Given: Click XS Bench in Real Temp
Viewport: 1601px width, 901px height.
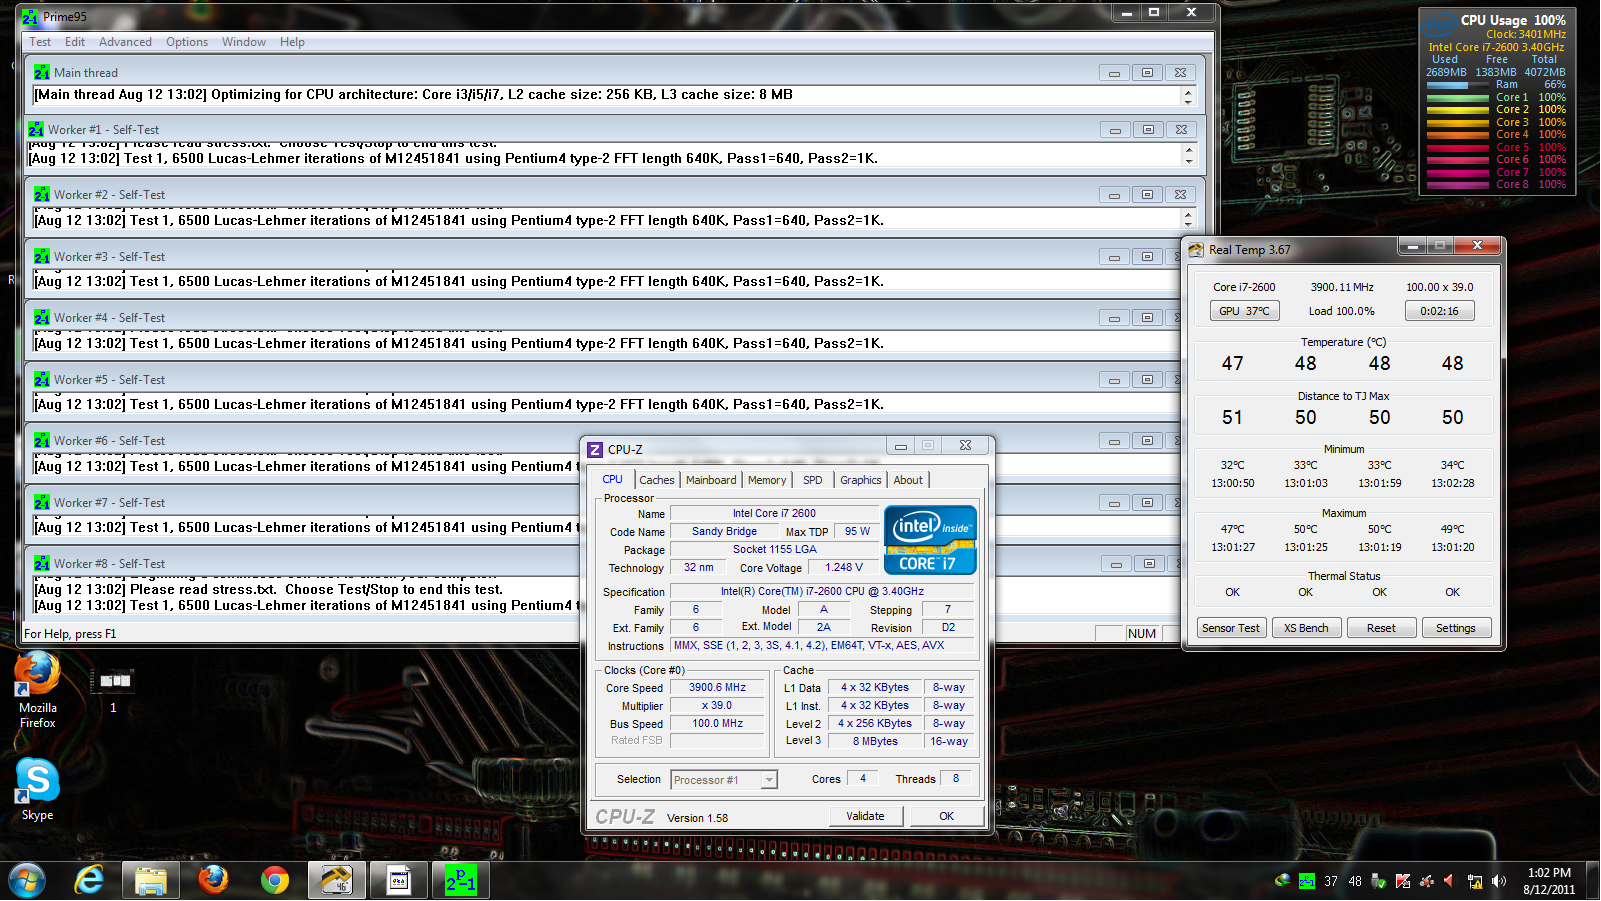Looking at the screenshot, I should click(x=1306, y=628).
